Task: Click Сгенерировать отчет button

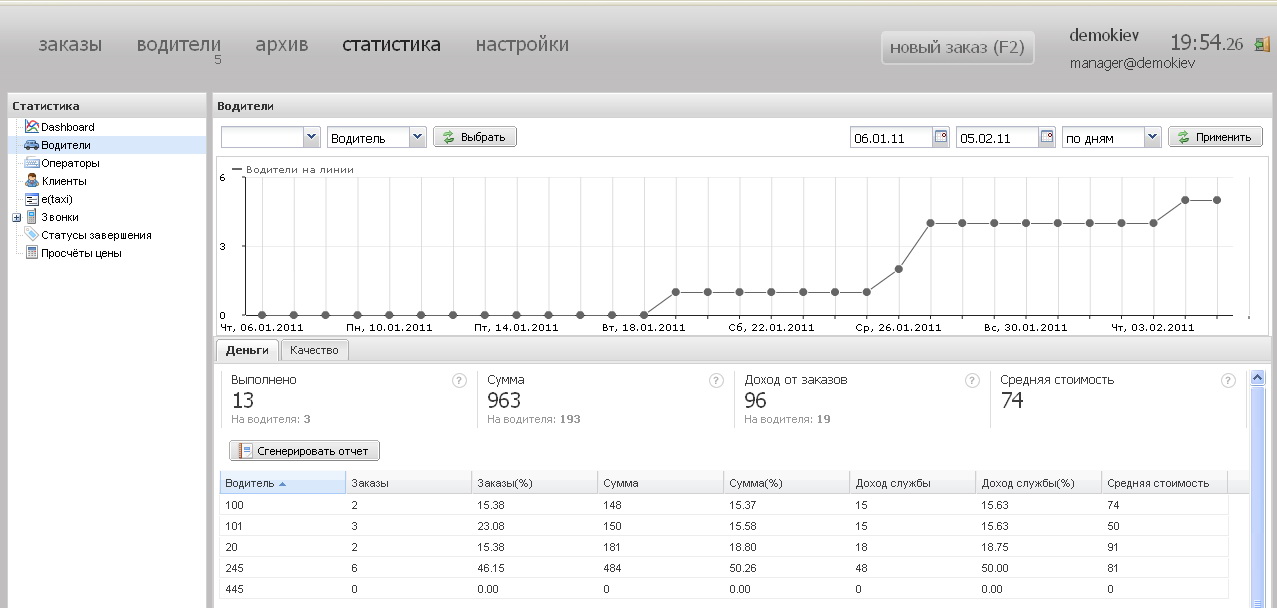Action: tap(304, 451)
